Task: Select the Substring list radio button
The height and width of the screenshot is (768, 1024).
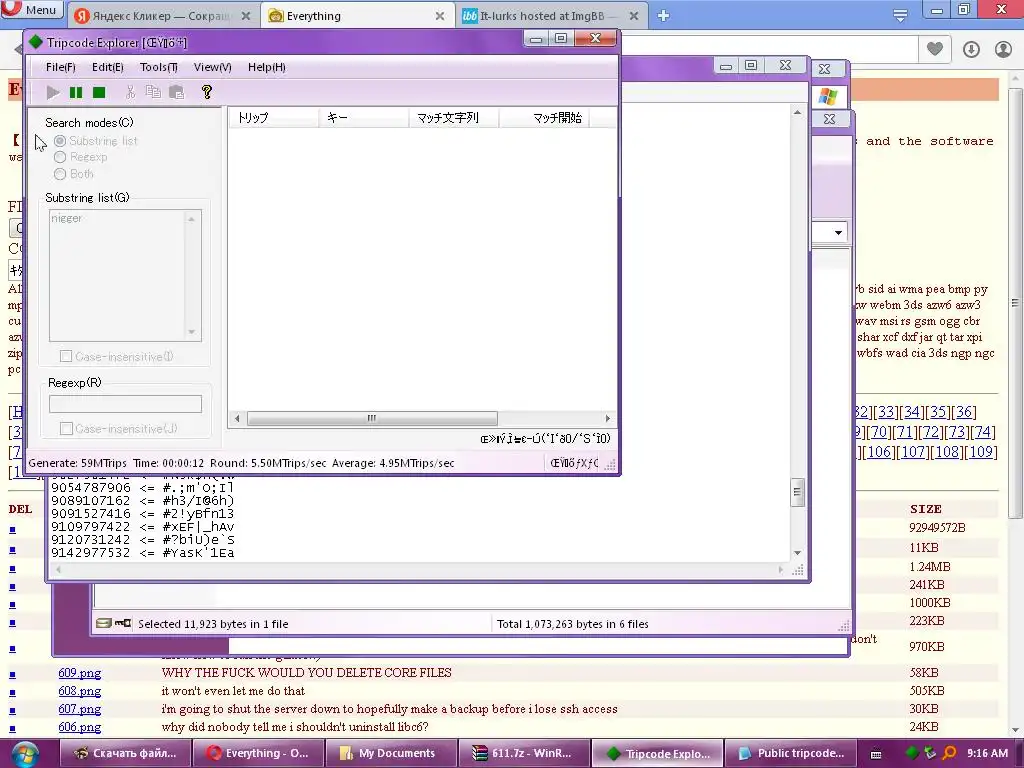Action: (60, 140)
